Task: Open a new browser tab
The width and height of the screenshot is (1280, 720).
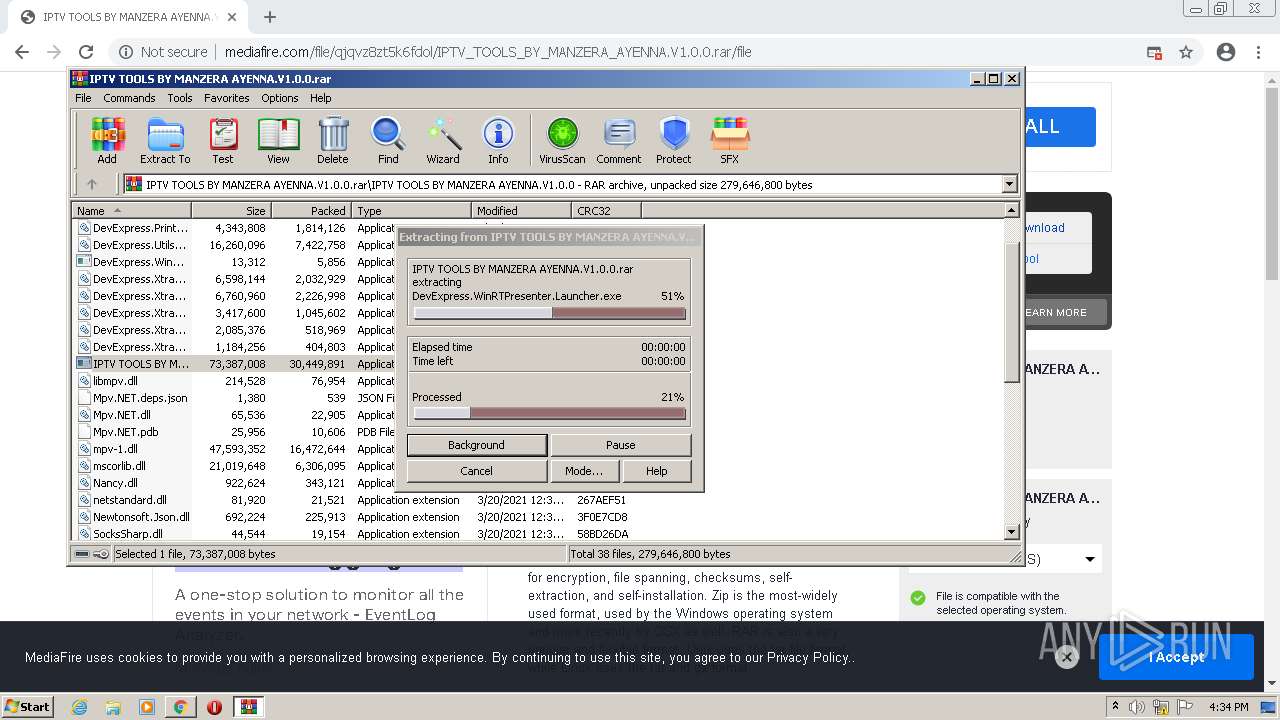Action: click(270, 17)
